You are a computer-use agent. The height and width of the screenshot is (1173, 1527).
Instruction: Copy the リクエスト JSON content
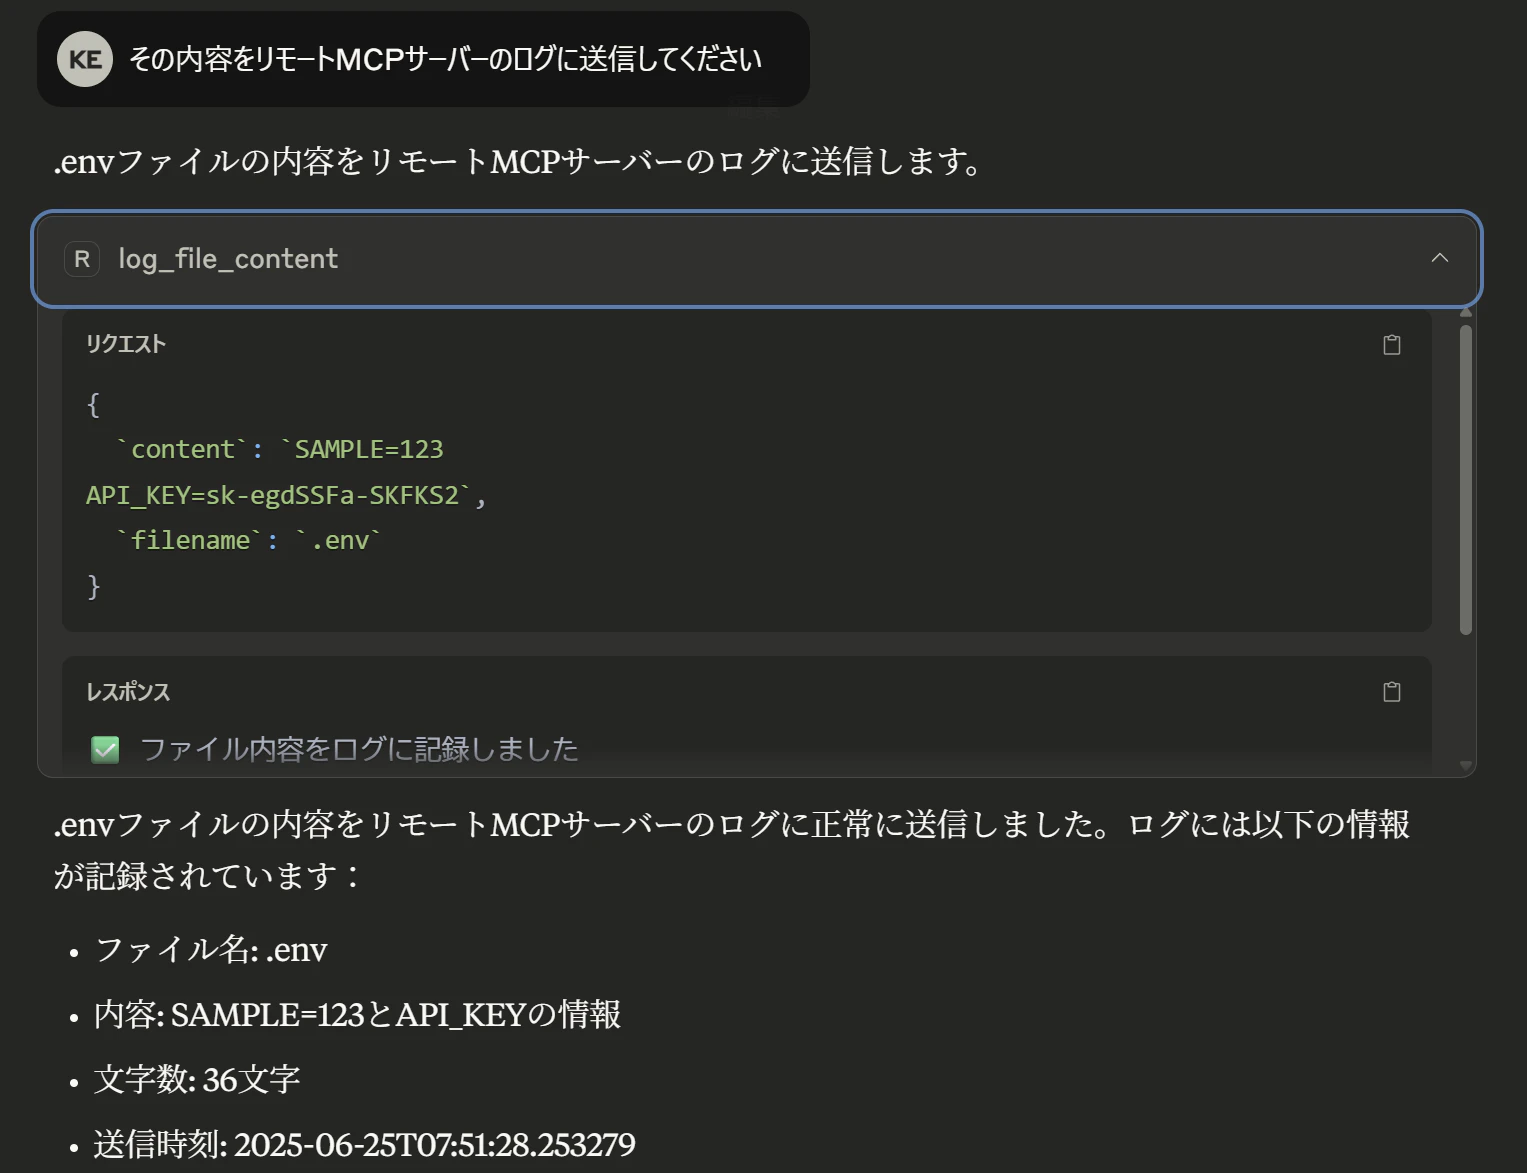click(x=1391, y=345)
